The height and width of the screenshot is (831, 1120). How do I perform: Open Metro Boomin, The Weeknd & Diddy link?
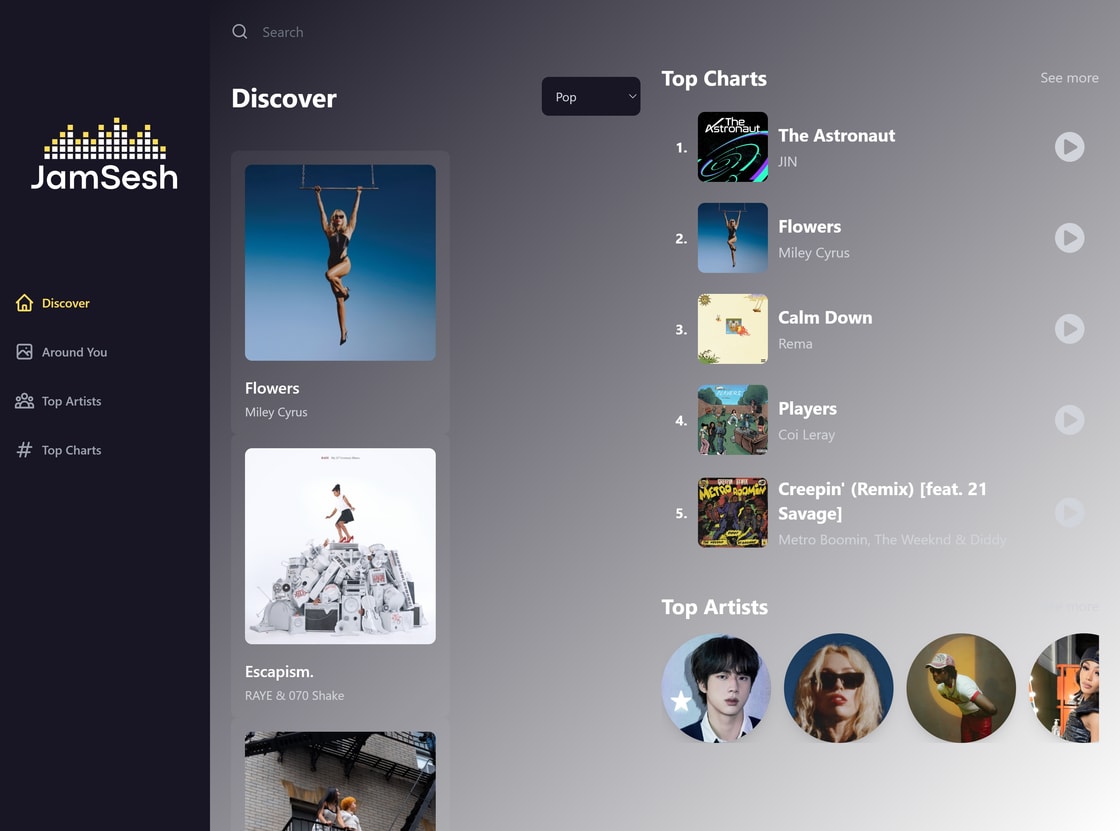[x=892, y=539]
